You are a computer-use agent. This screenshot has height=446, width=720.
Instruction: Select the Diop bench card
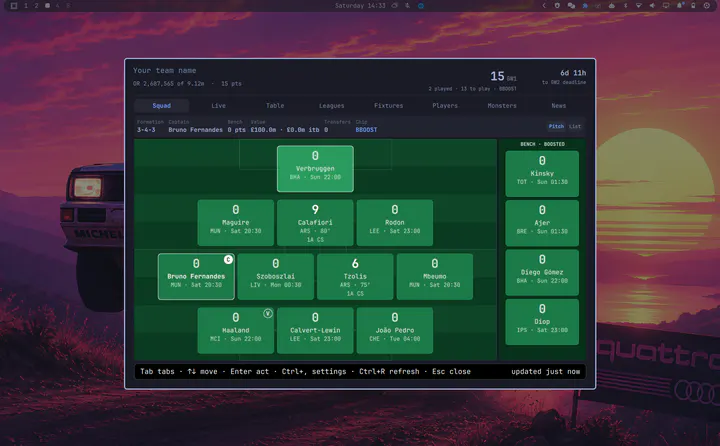coord(542,322)
